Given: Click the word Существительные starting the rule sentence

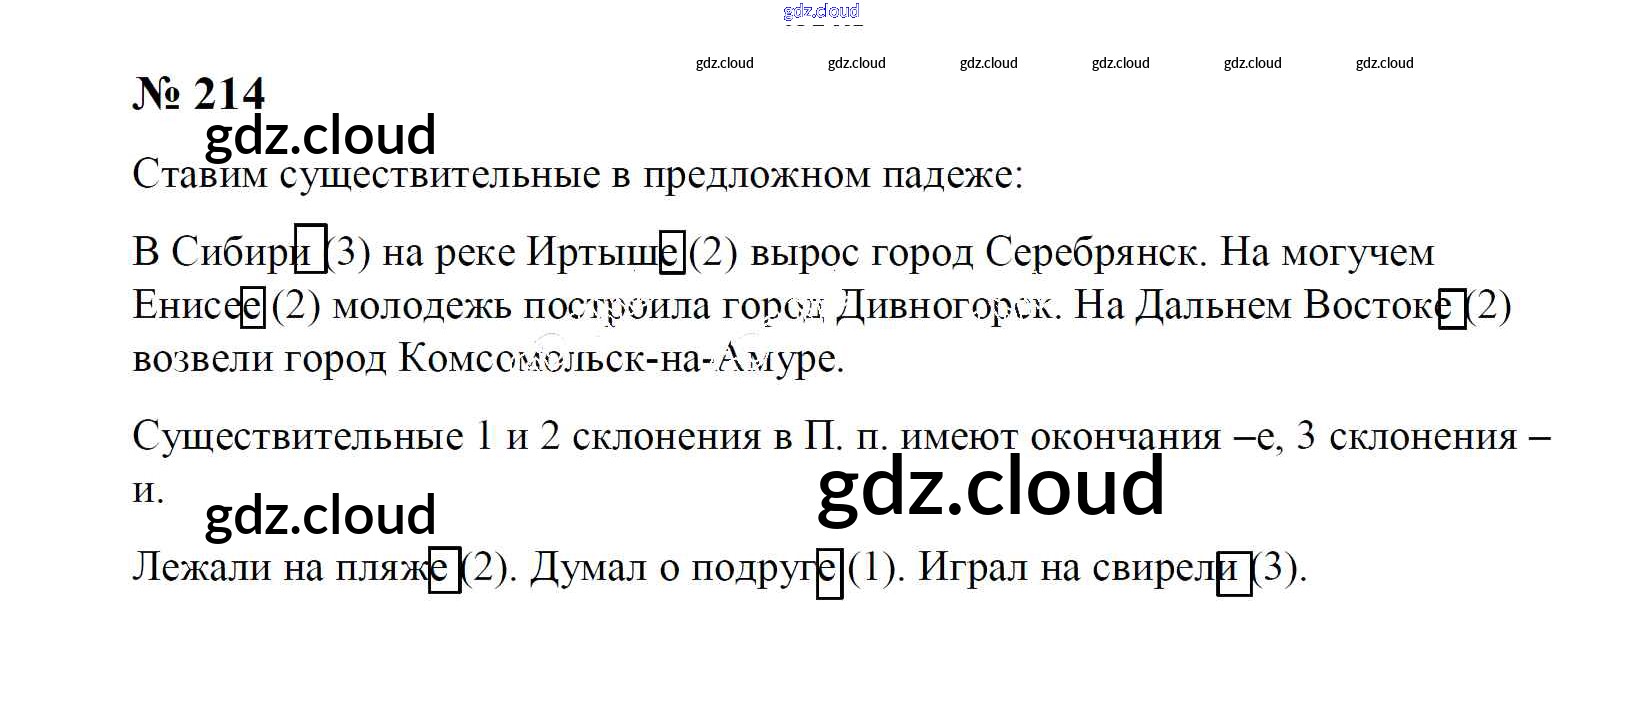Looking at the screenshot, I should [x=298, y=436].
